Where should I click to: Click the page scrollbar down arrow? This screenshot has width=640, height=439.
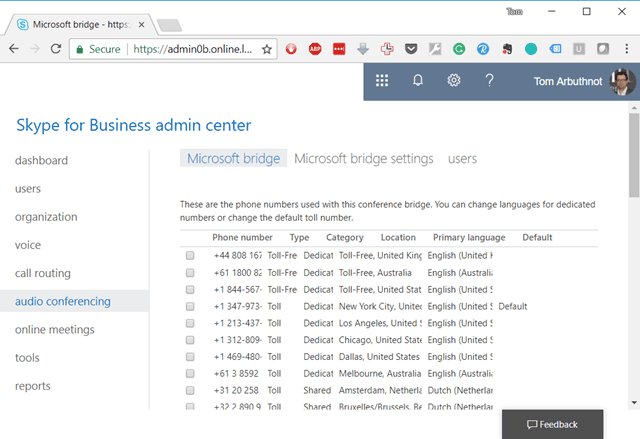pyautogui.click(x=634, y=403)
